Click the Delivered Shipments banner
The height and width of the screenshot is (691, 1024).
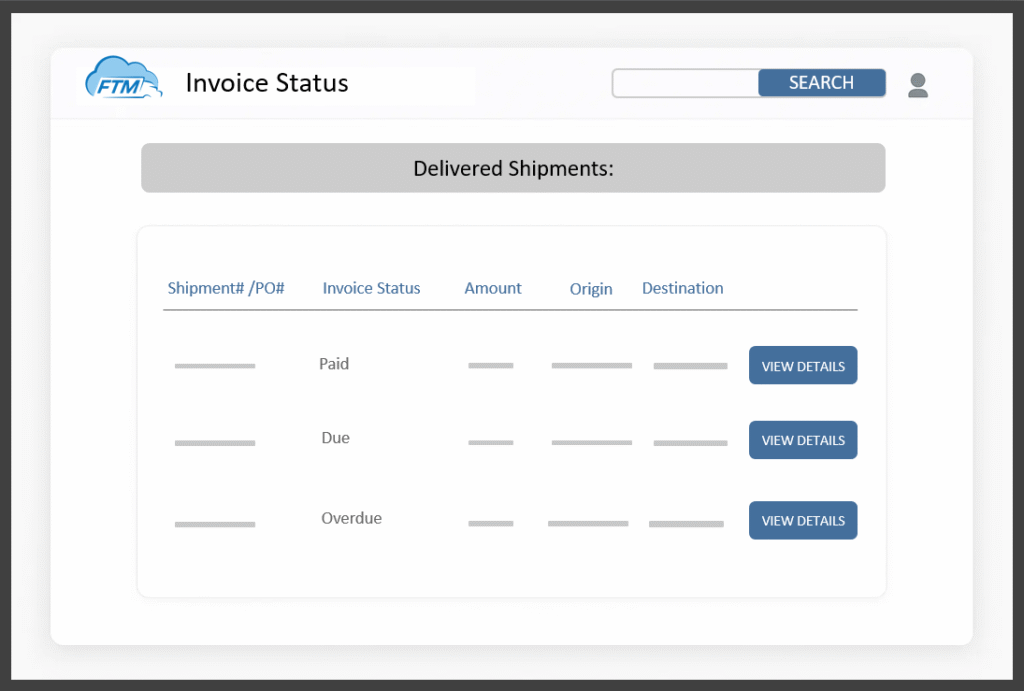(x=512, y=168)
